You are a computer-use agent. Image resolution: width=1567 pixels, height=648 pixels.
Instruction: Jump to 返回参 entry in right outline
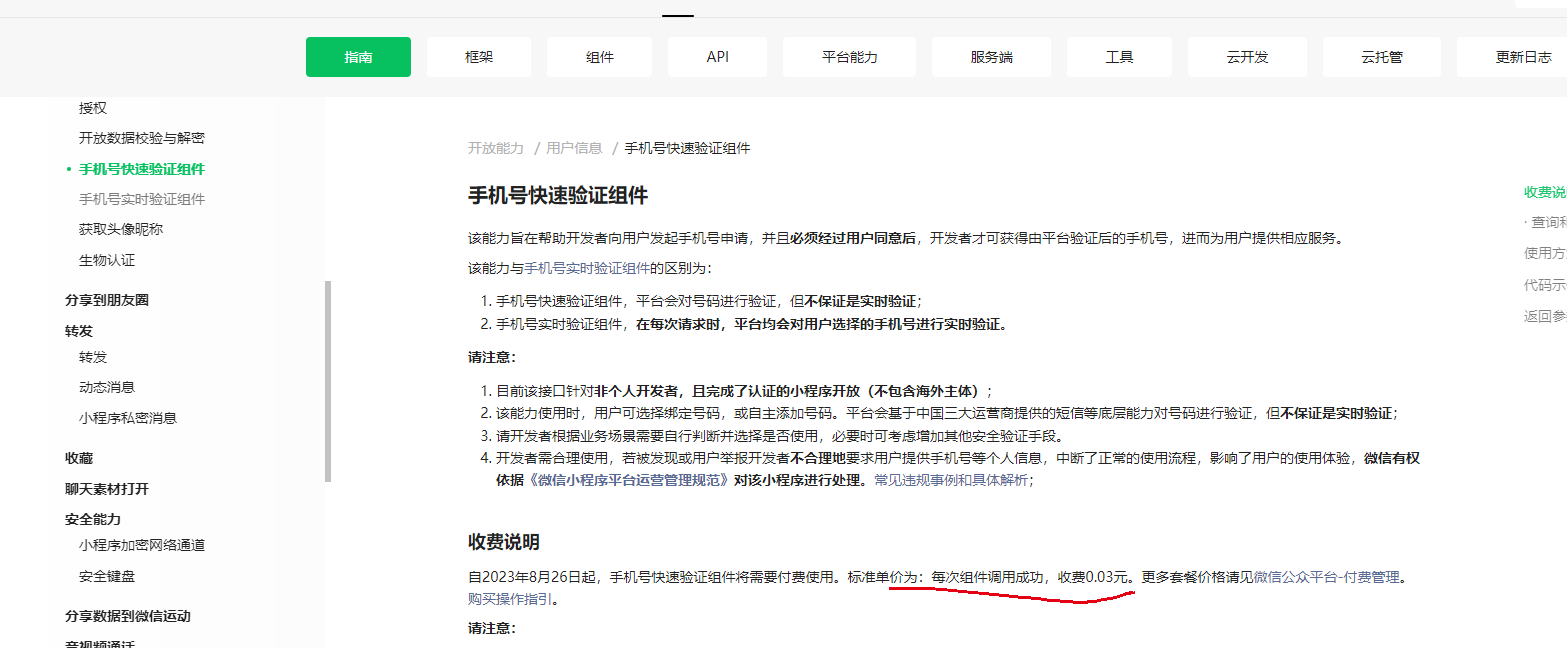point(1545,316)
